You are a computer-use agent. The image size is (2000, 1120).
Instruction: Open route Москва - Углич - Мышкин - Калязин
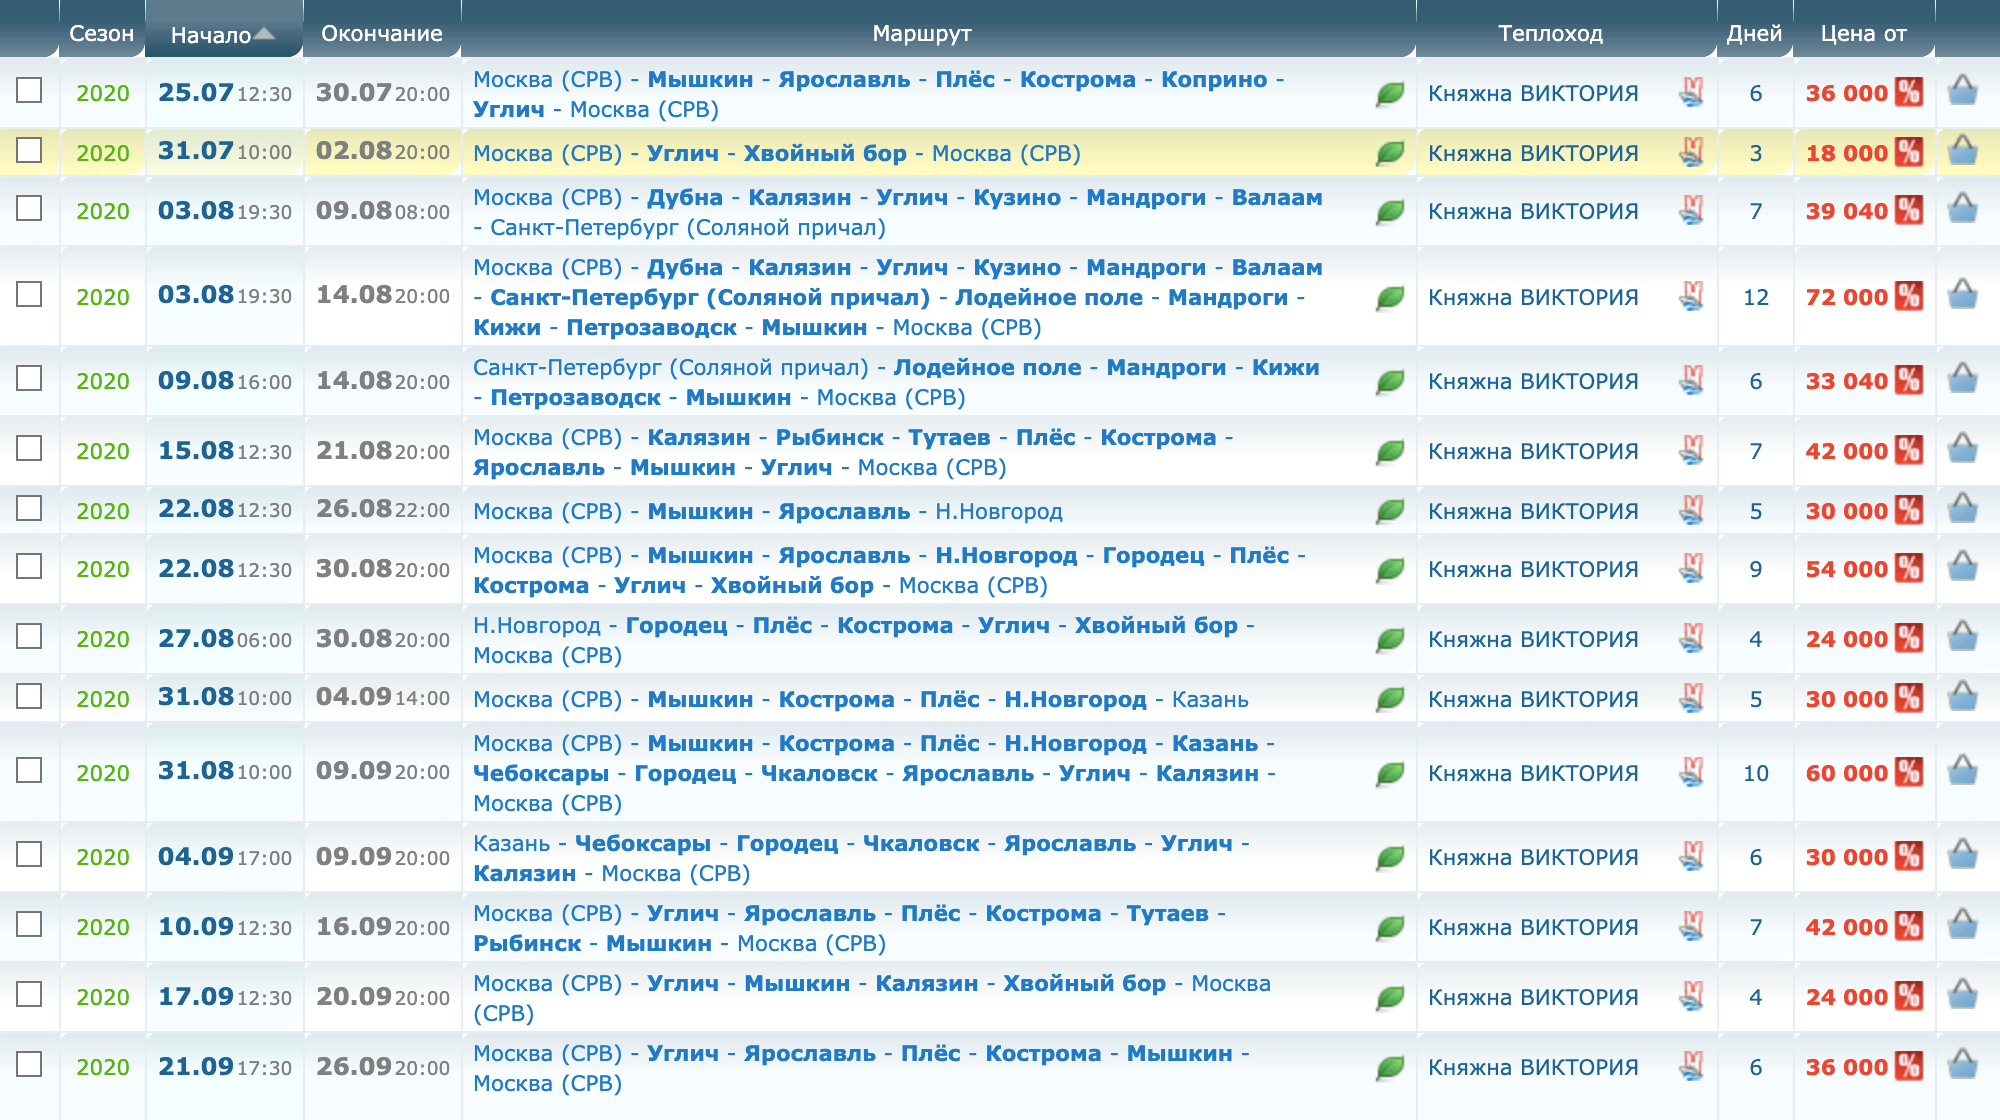[x=872, y=998]
